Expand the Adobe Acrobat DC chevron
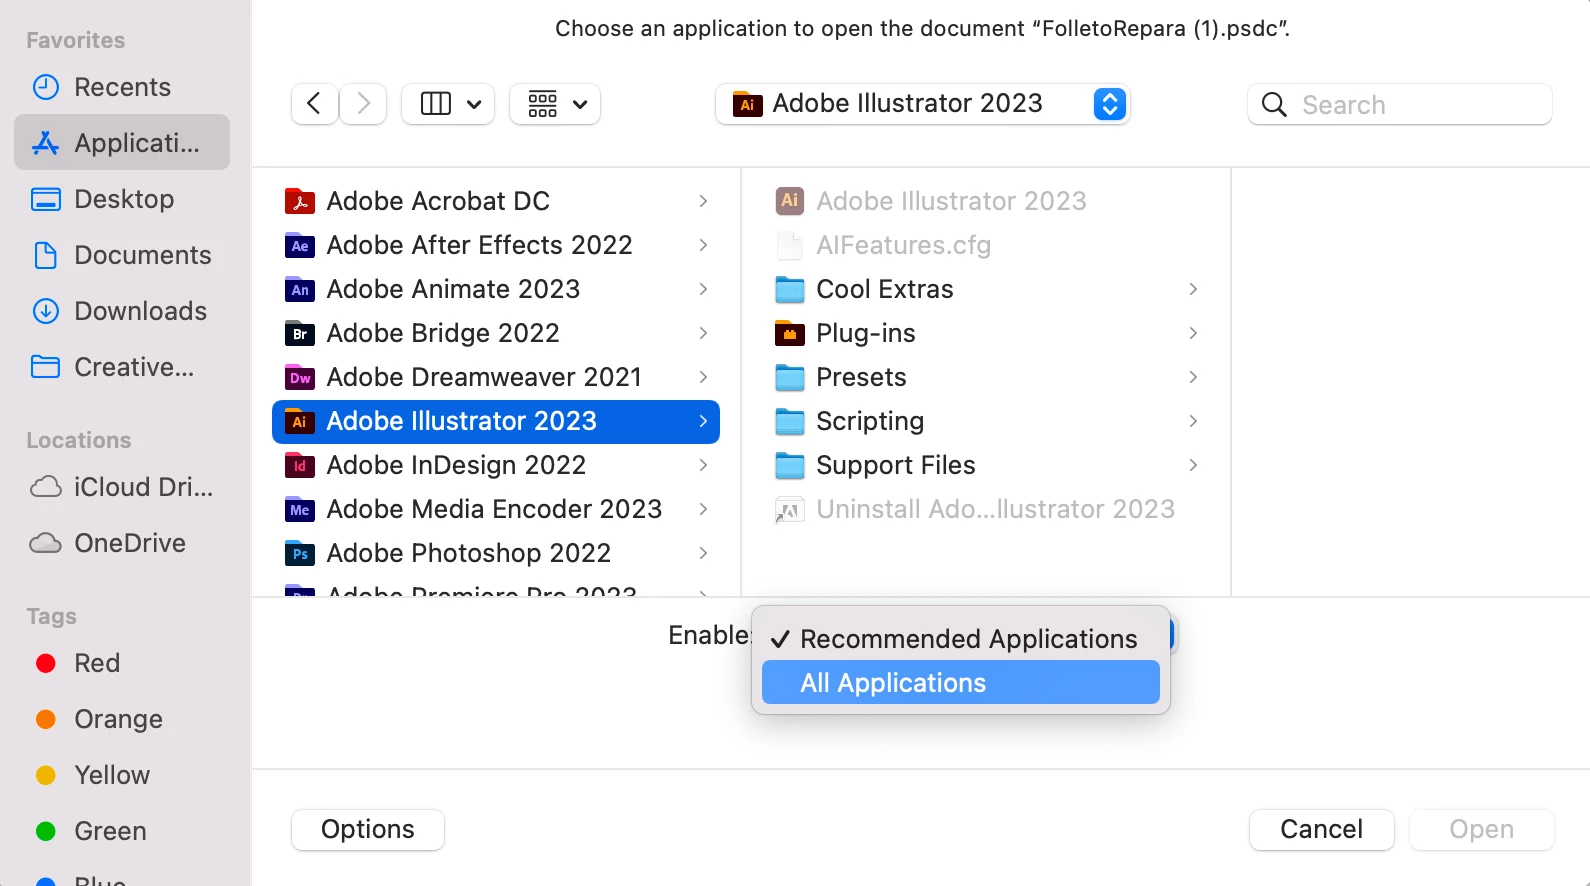 703,201
